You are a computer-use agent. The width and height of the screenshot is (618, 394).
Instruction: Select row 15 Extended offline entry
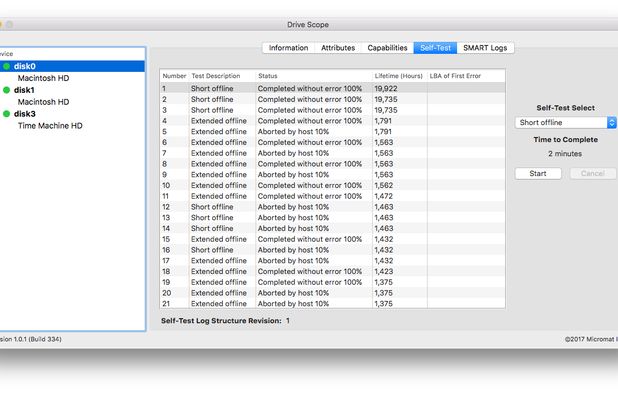(332, 239)
